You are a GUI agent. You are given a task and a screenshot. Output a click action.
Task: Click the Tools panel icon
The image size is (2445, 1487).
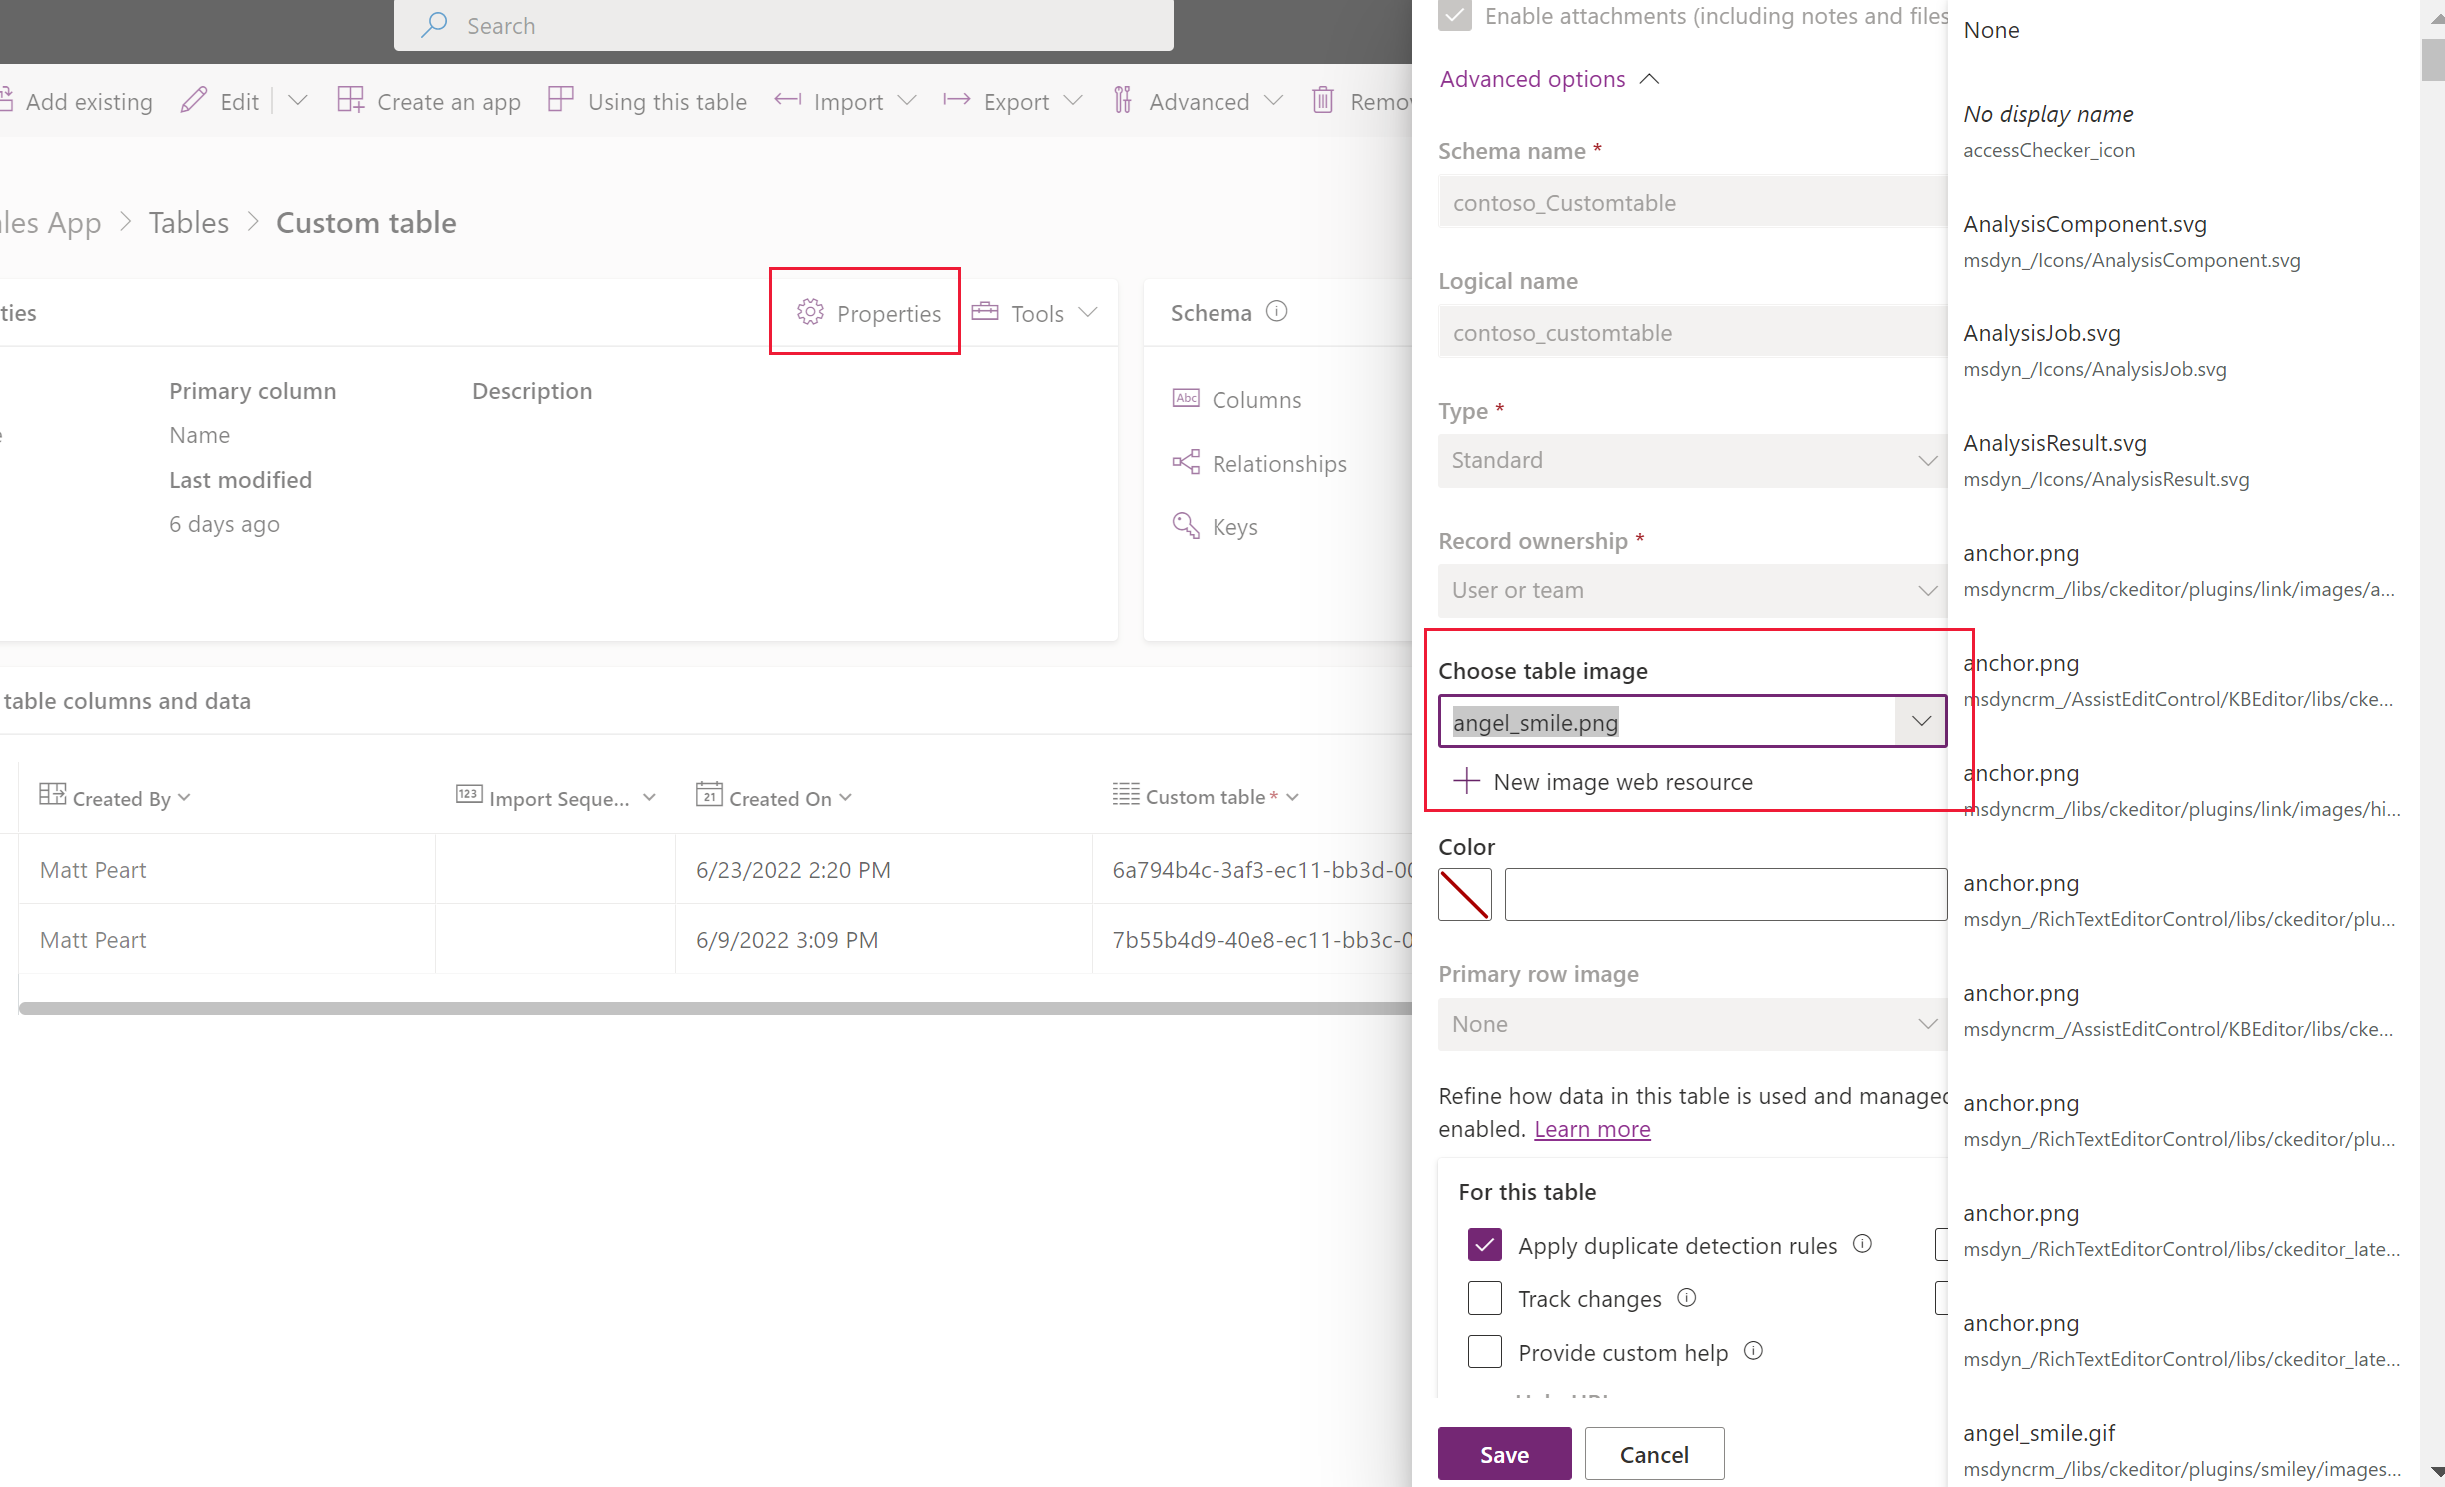(990, 313)
